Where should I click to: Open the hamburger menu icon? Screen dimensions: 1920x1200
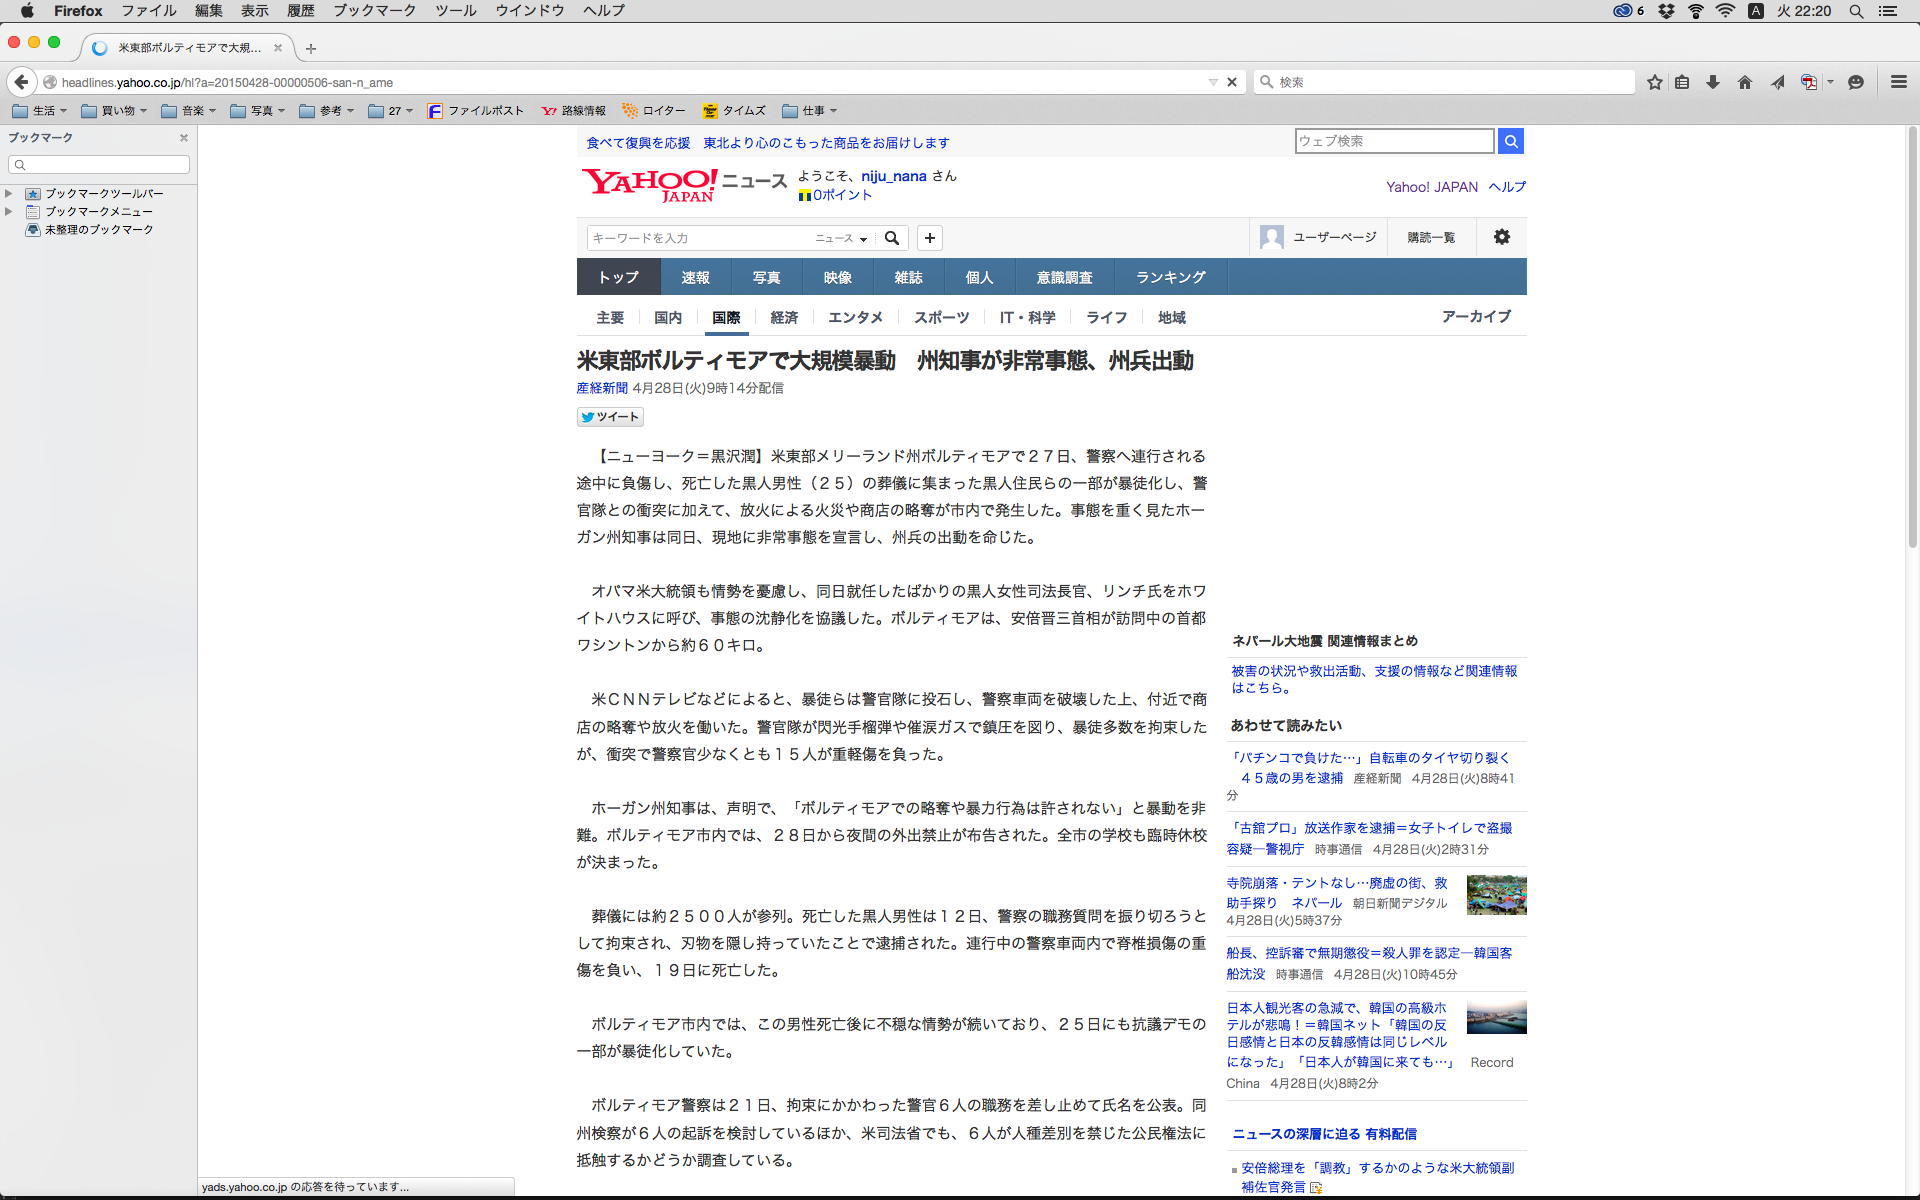click(x=1899, y=83)
